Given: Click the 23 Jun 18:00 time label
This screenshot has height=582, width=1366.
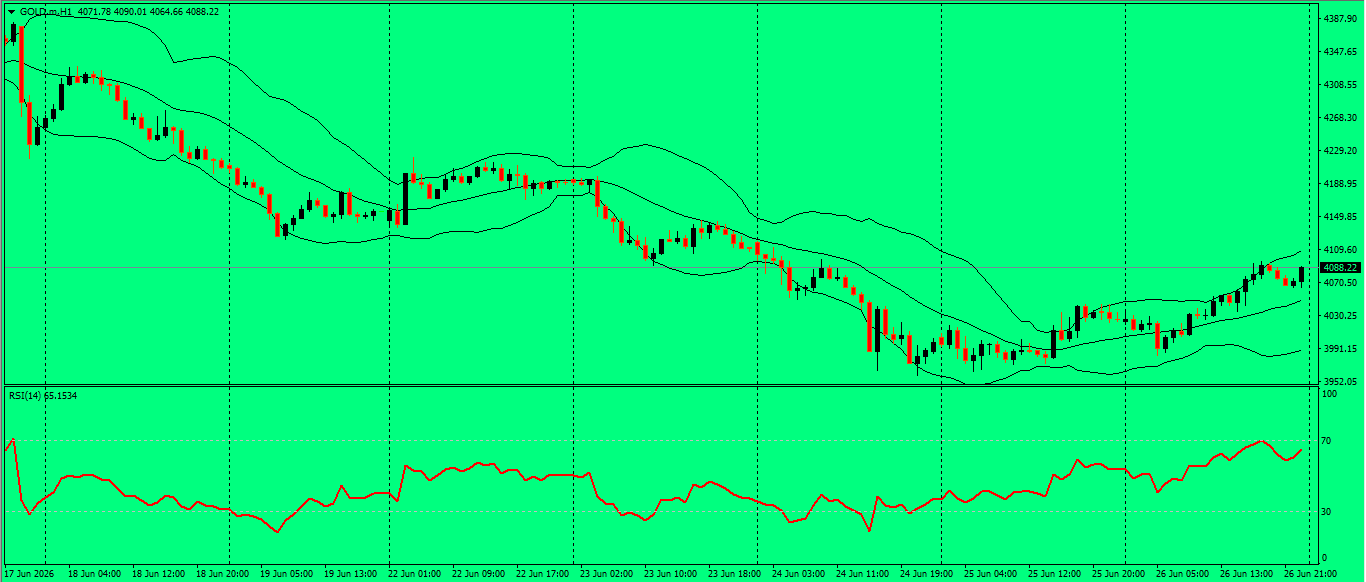Looking at the screenshot, I should pos(735,574).
